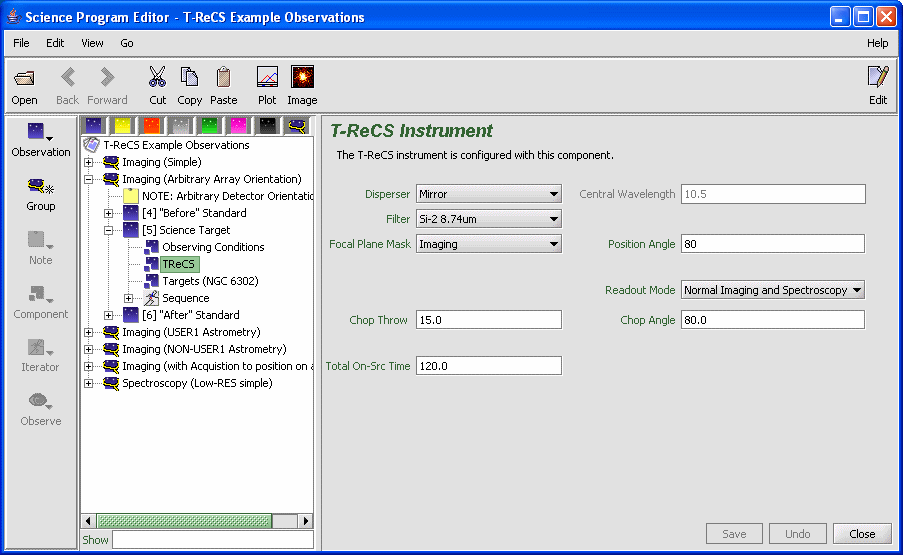
Task: Open the Disperser dropdown
Action: tap(488, 194)
